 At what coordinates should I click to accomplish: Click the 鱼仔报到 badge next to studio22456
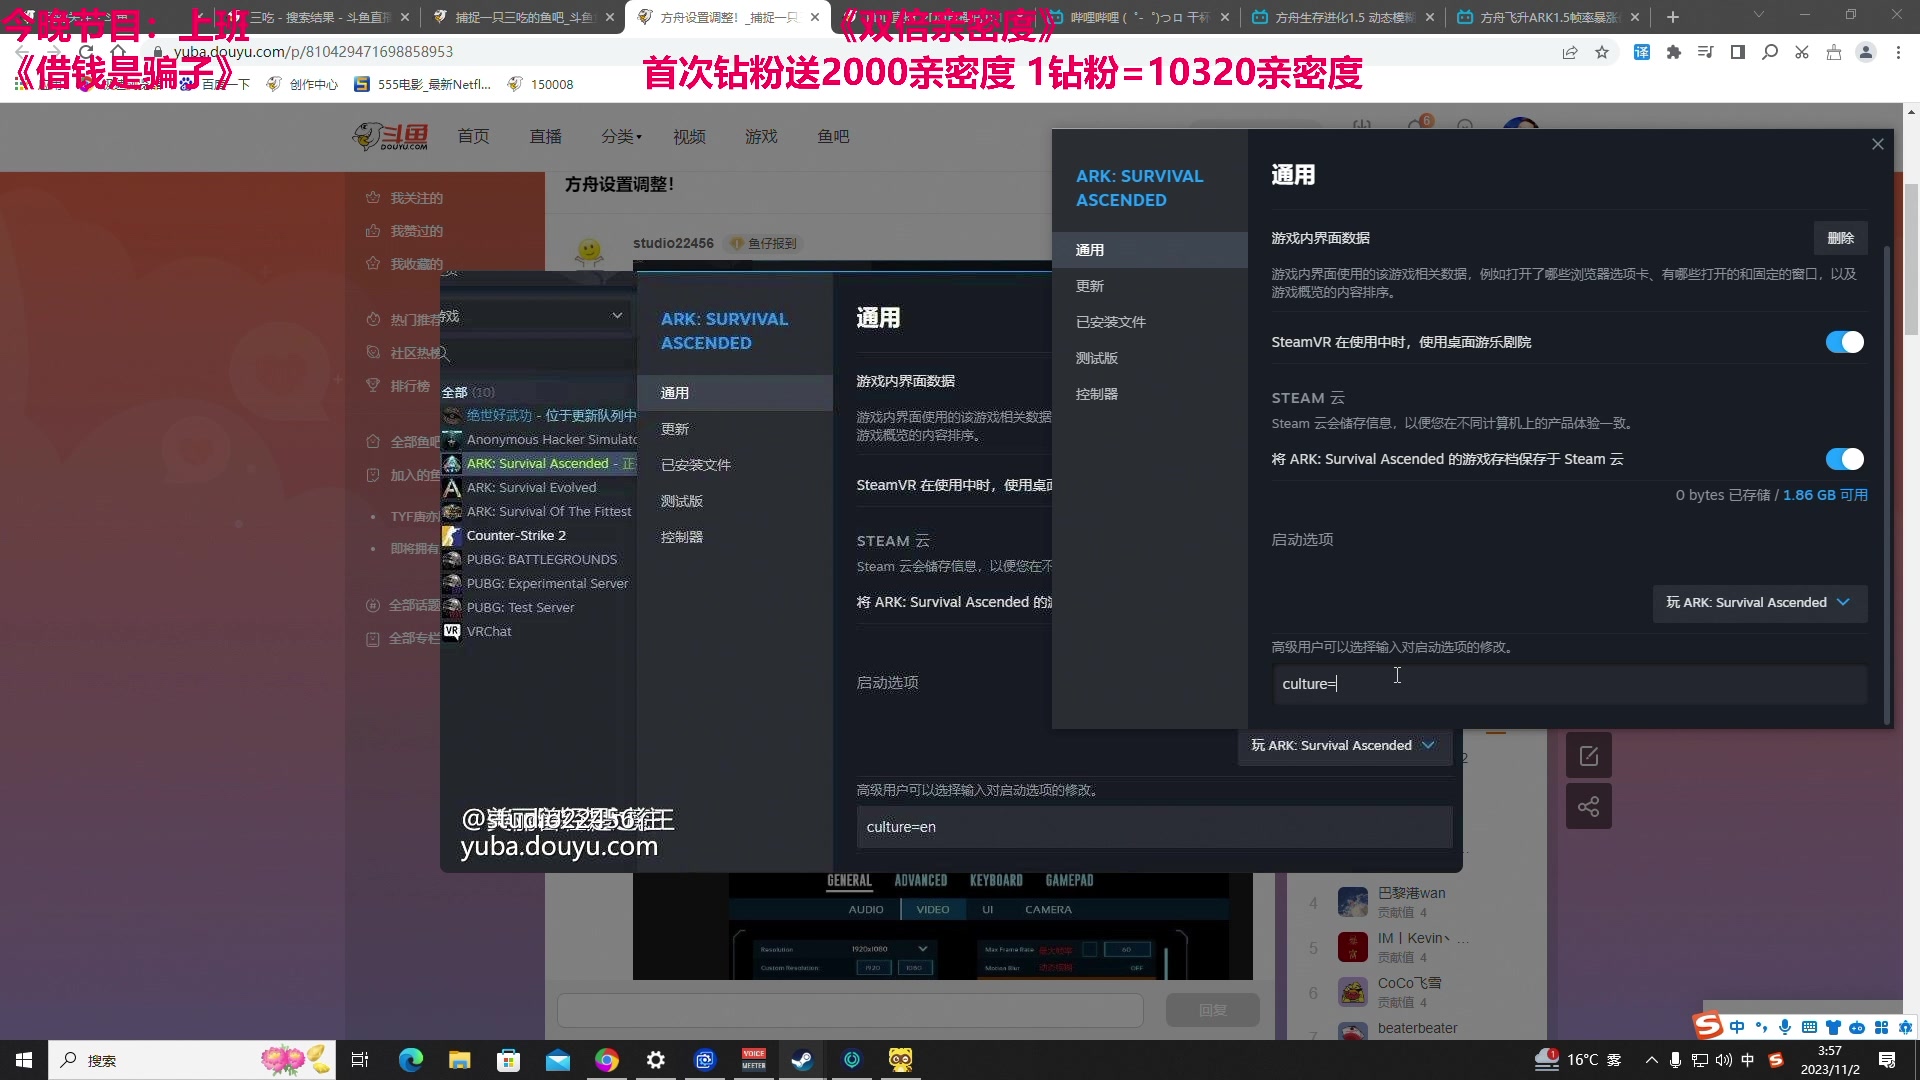click(x=765, y=243)
